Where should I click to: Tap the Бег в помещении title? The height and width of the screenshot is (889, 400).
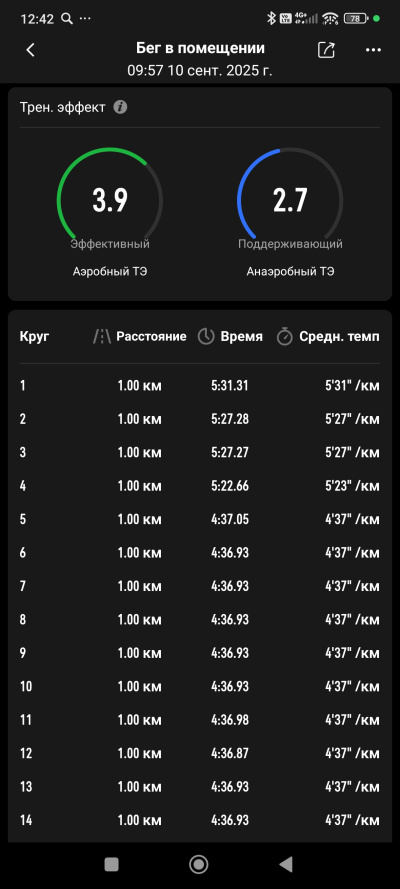point(200,49)
